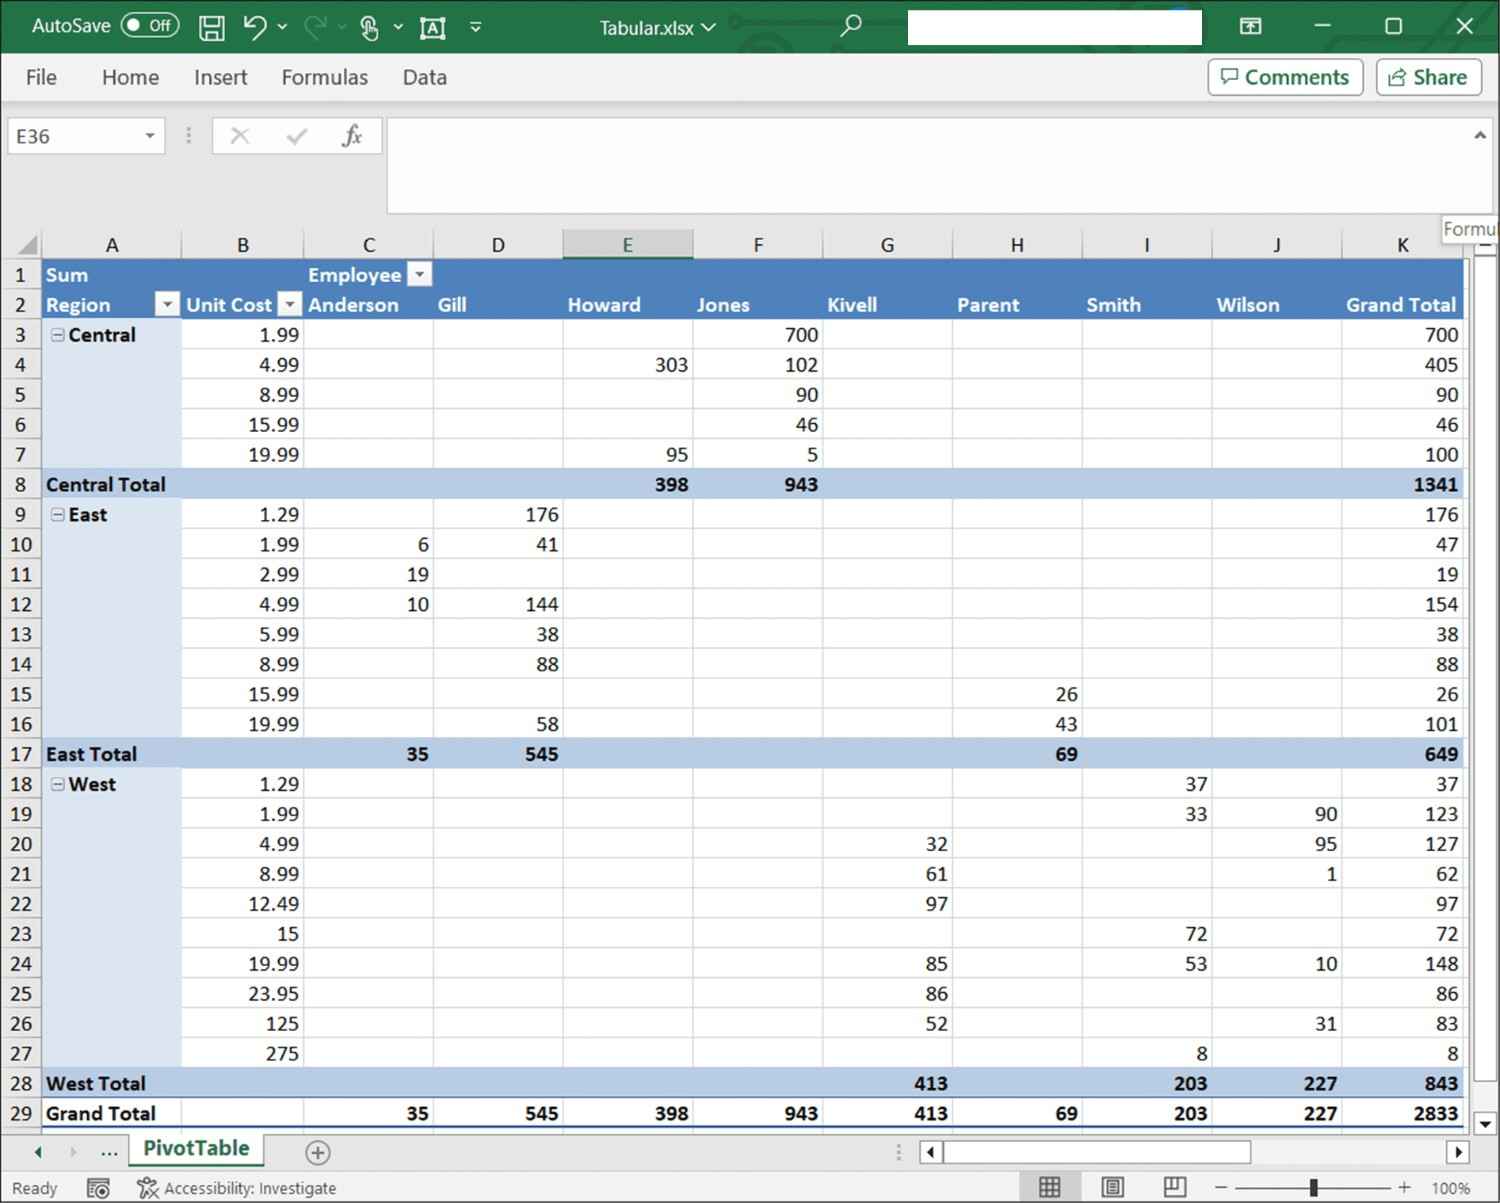Select the Central Total label cell
The image size is (1500, 1203).
pos(111,484)
